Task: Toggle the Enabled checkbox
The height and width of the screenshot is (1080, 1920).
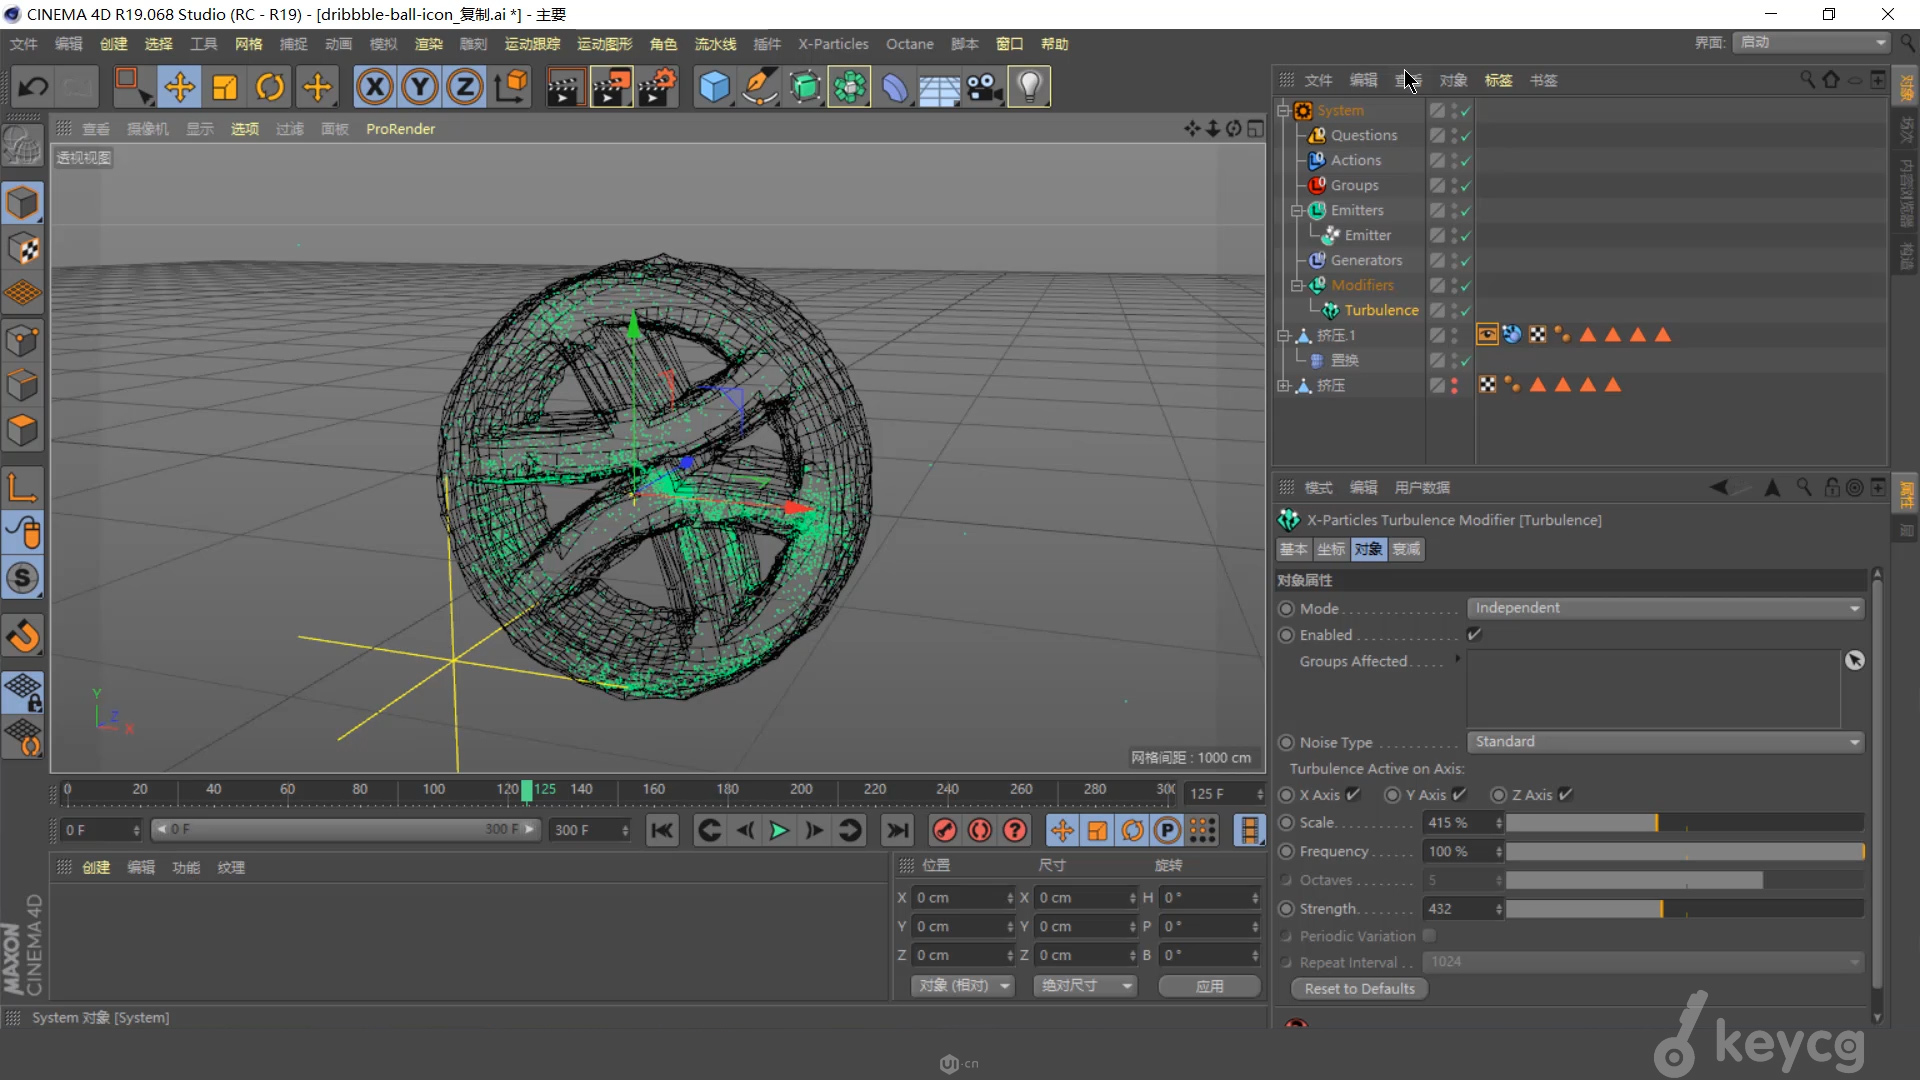Action: click(1474, 634)
